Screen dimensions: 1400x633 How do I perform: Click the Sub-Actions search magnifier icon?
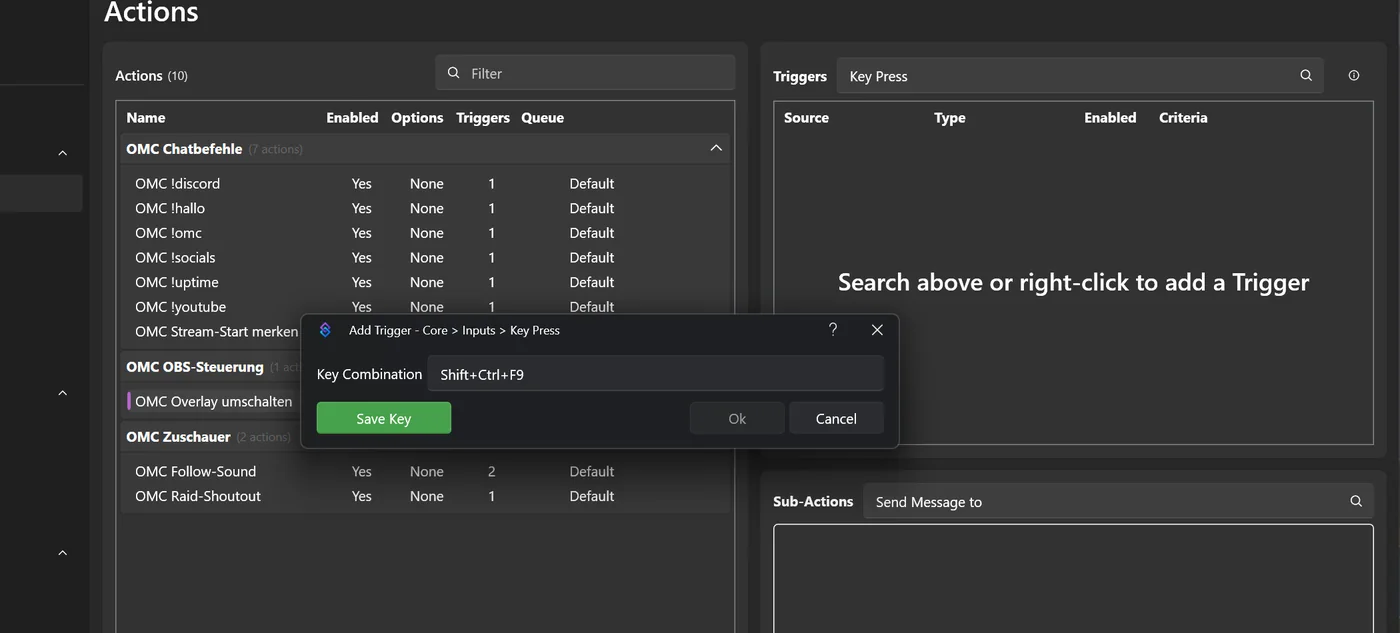[x=1356, y=502]
